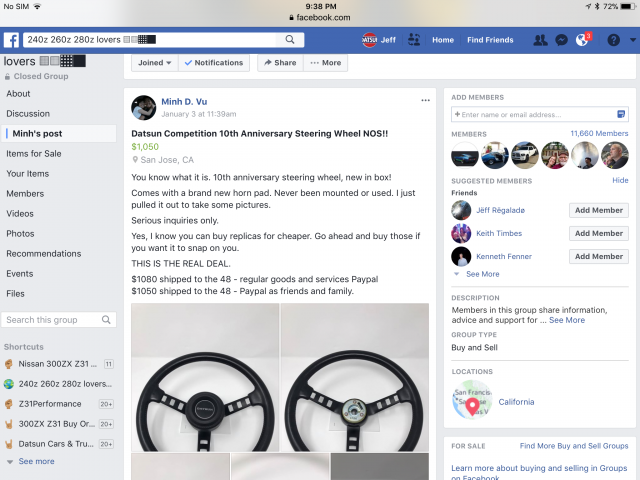Open the Help question mark icon
The image size is (640, 480).
[613, 40]
